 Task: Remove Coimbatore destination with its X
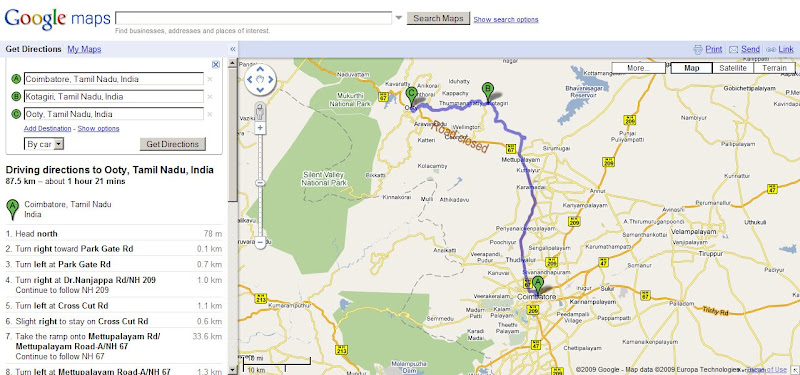pos(210,80)
